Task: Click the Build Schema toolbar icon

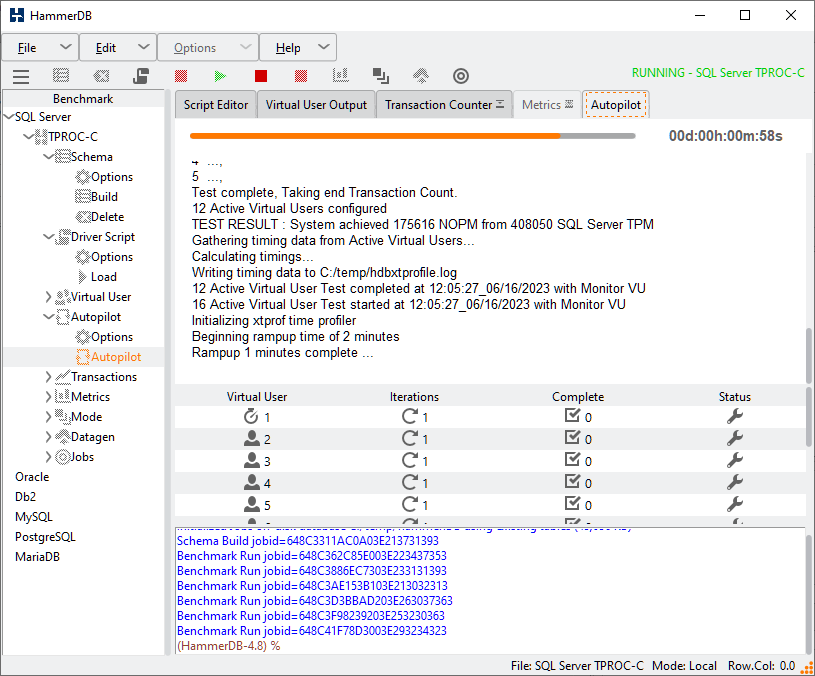Action: [61, 76]
